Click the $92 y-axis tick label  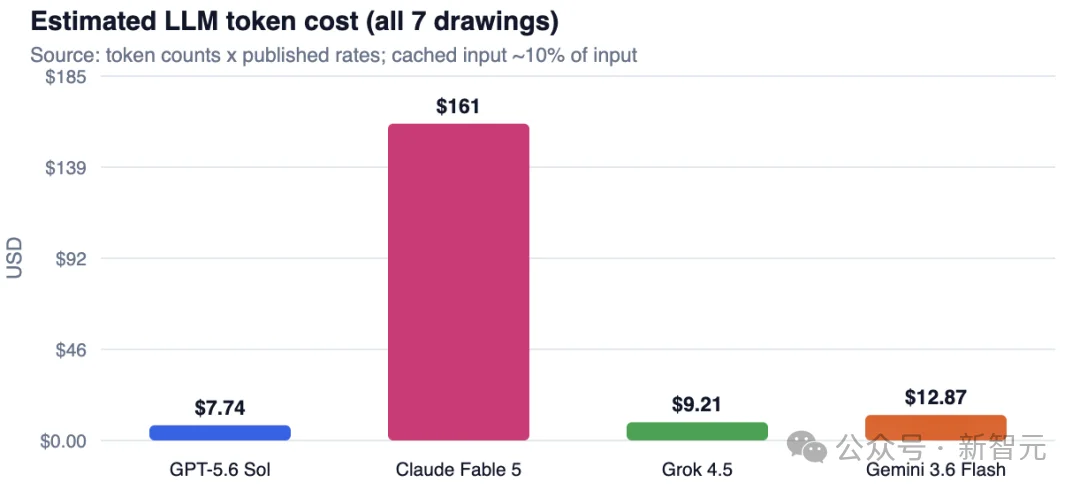tap(71, 259)
